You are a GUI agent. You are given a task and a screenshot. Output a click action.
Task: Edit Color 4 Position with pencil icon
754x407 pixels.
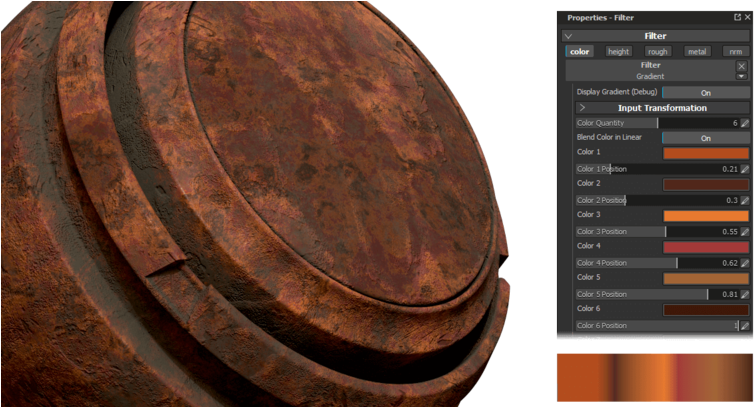pyautogui.click(x=745, y=263)
